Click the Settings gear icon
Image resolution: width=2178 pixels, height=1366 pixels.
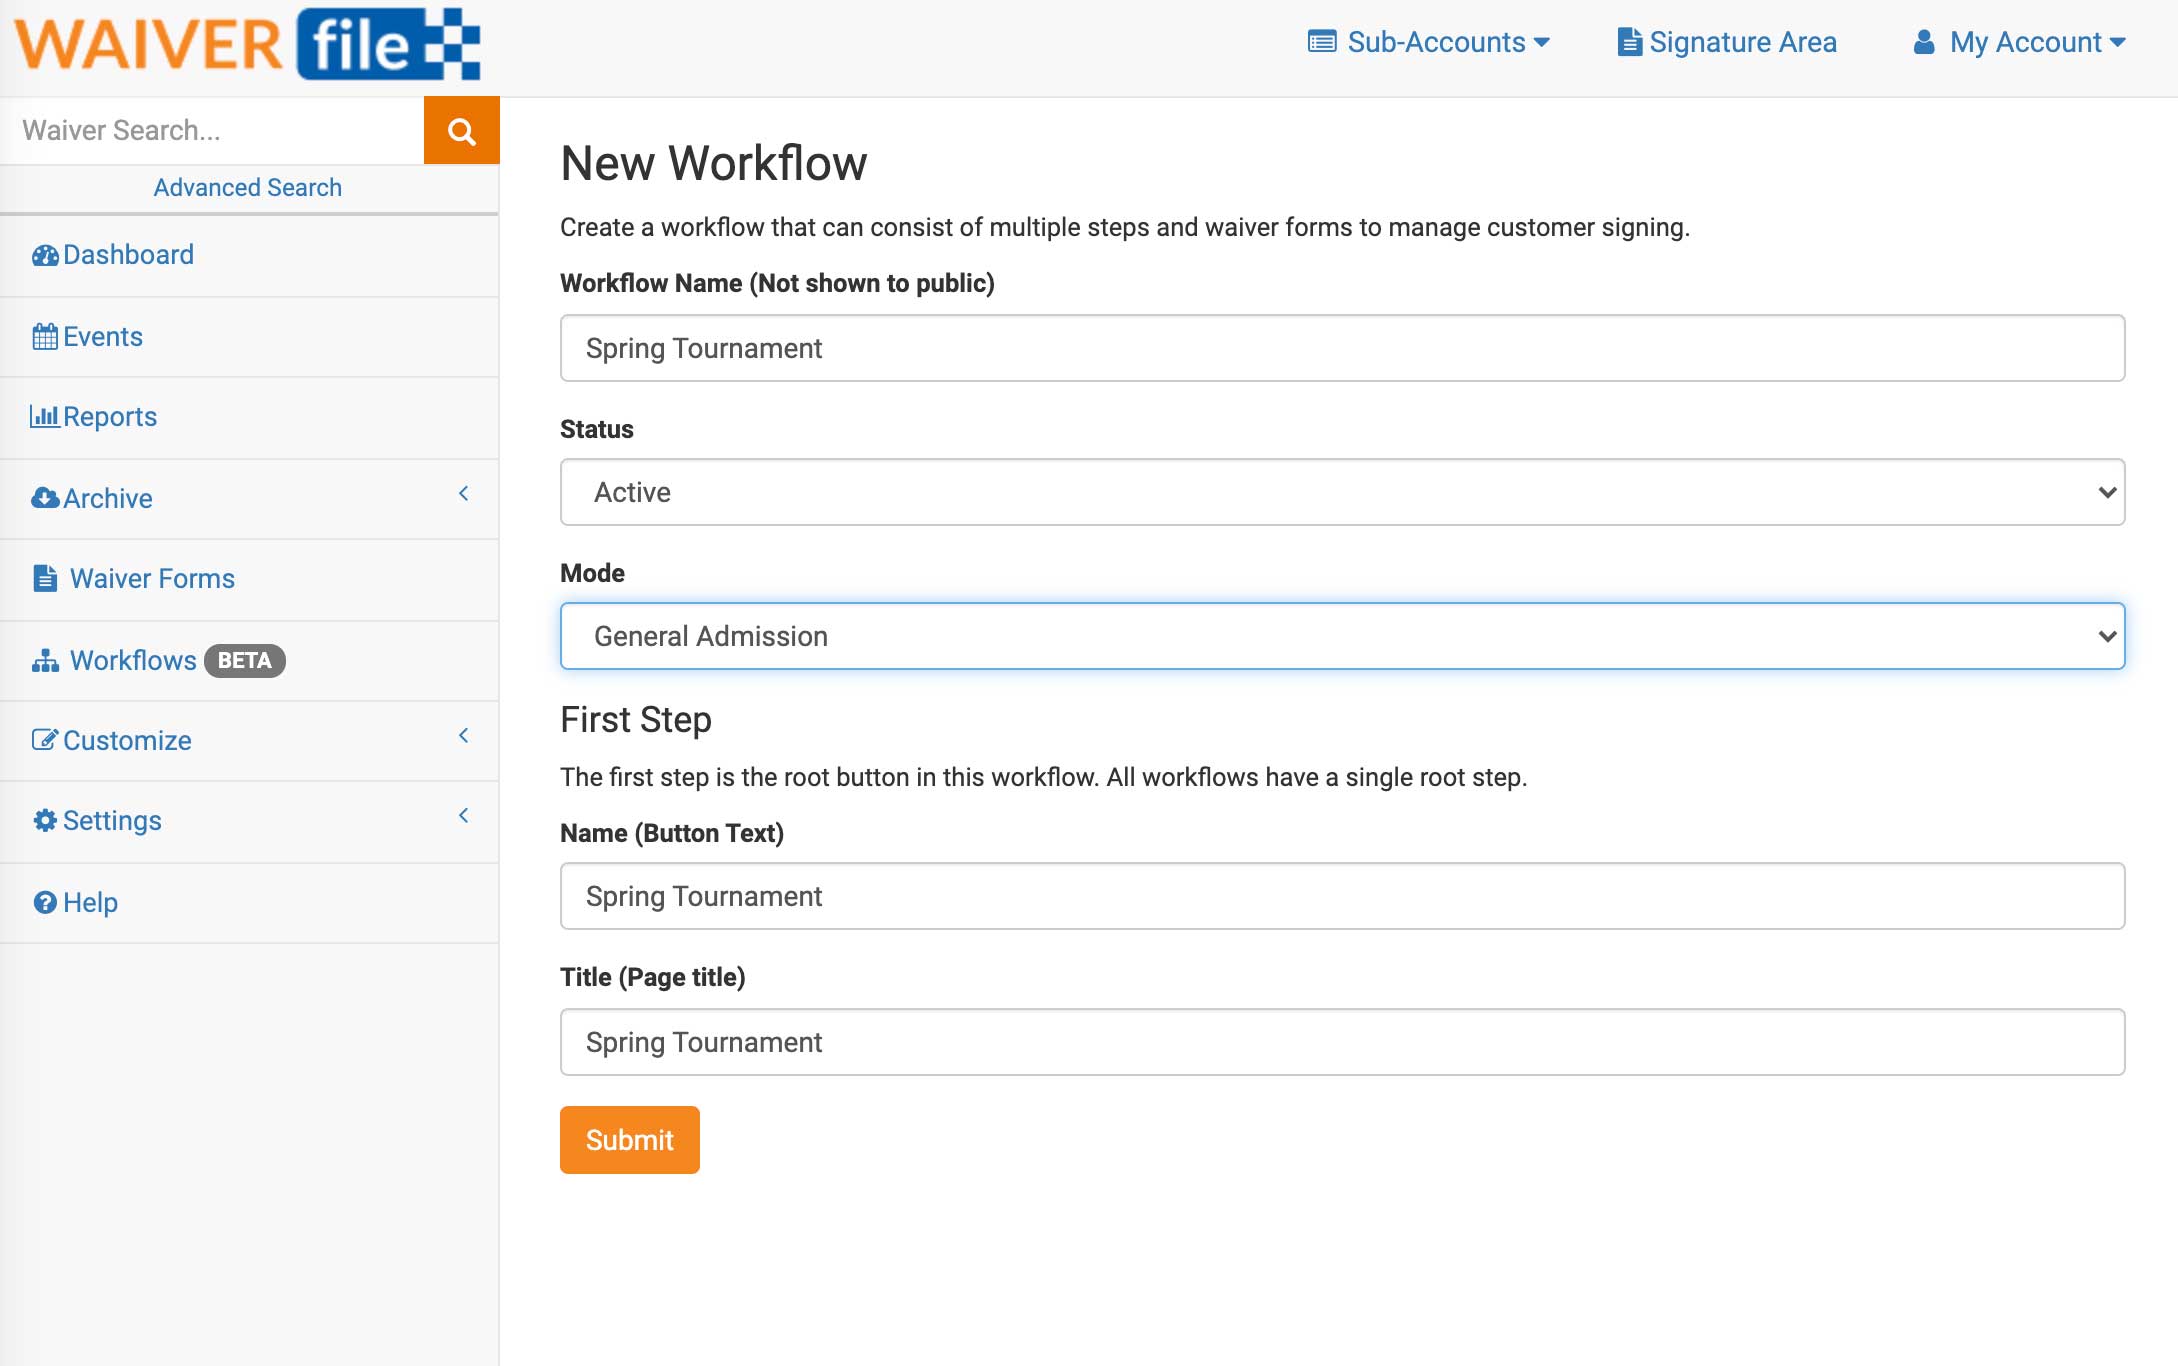click(x=44, y=820)
